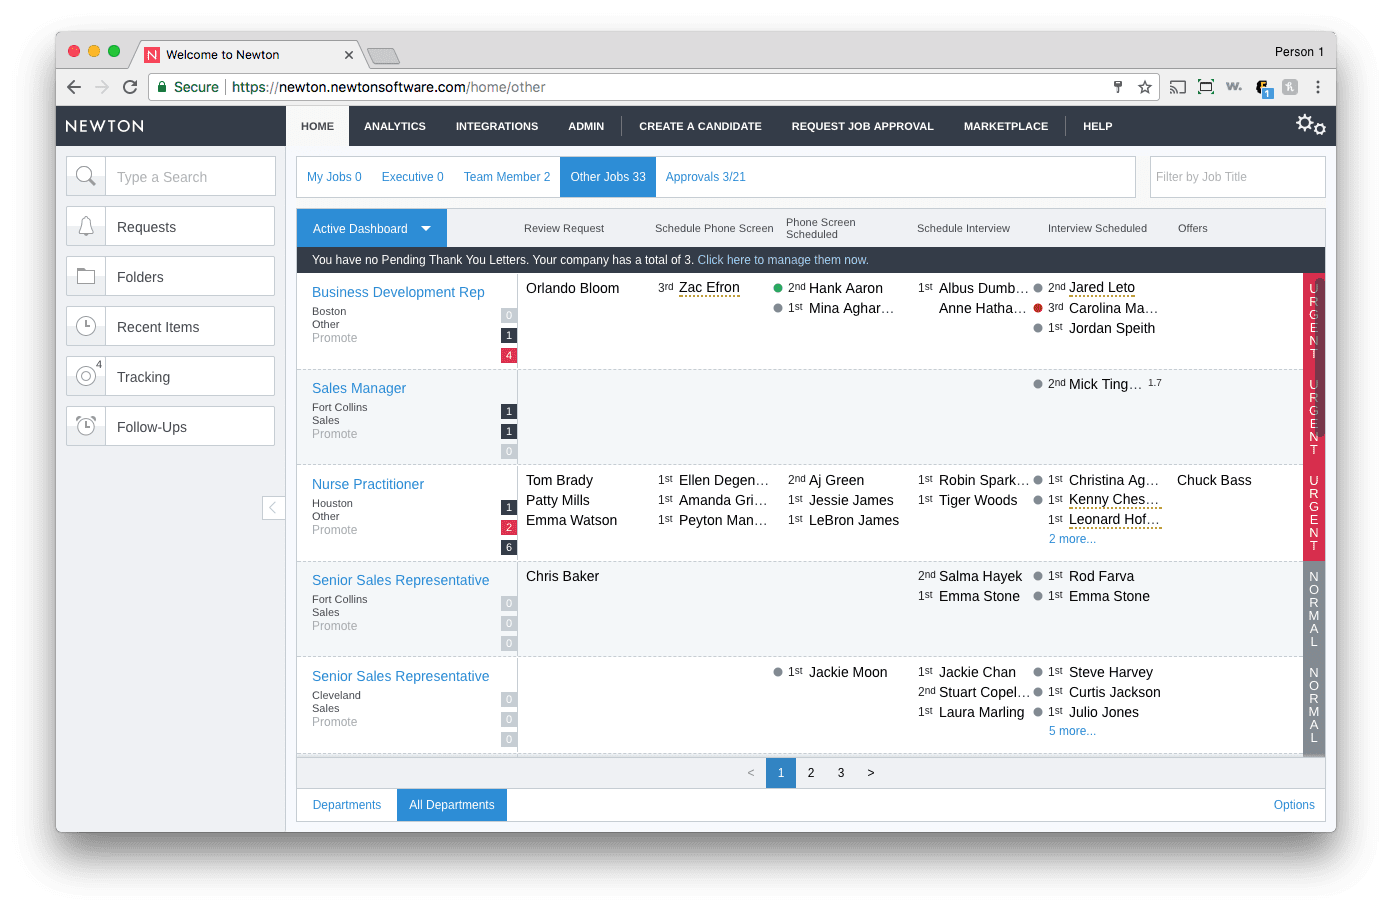Click the NEWTON logo in the header
Viewport: 1392px width, 912px height.
coord(104,126)
